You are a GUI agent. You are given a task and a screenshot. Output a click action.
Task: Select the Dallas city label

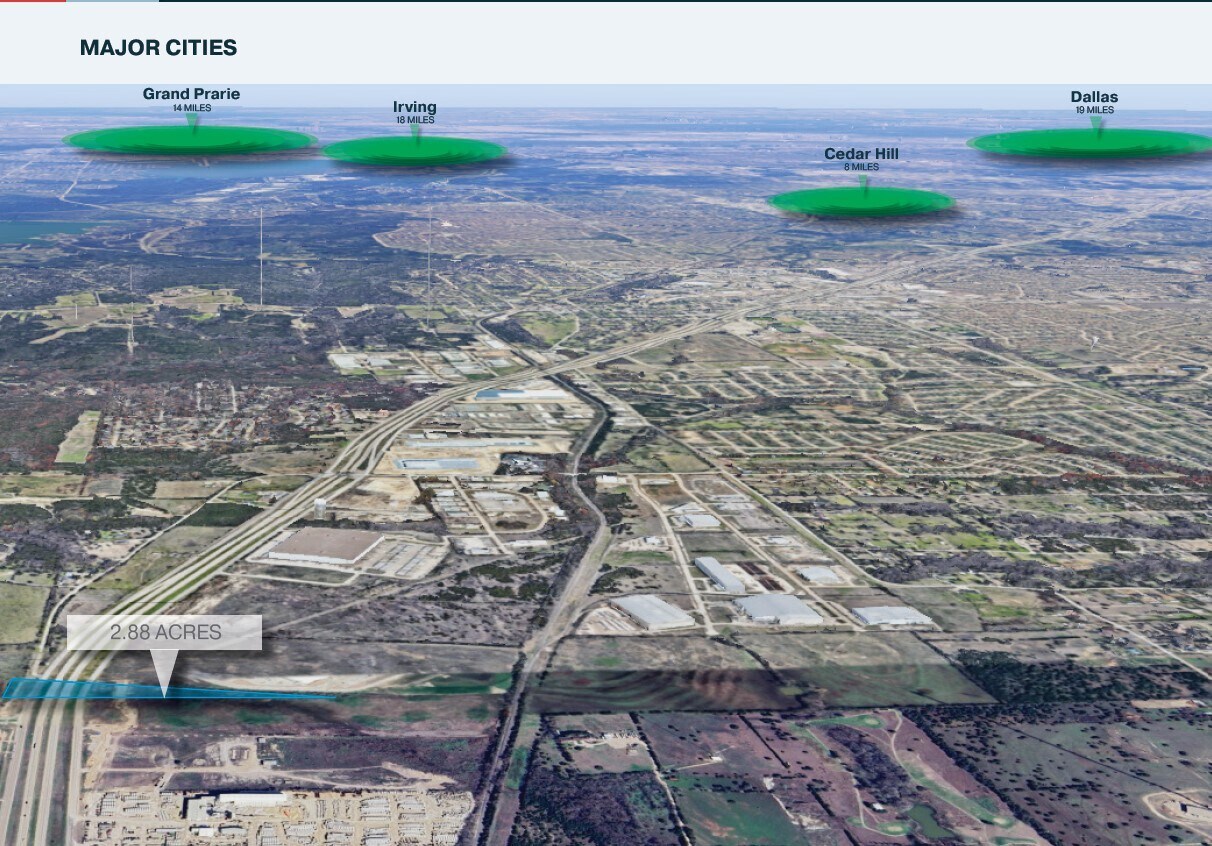tap(1094, 97)
